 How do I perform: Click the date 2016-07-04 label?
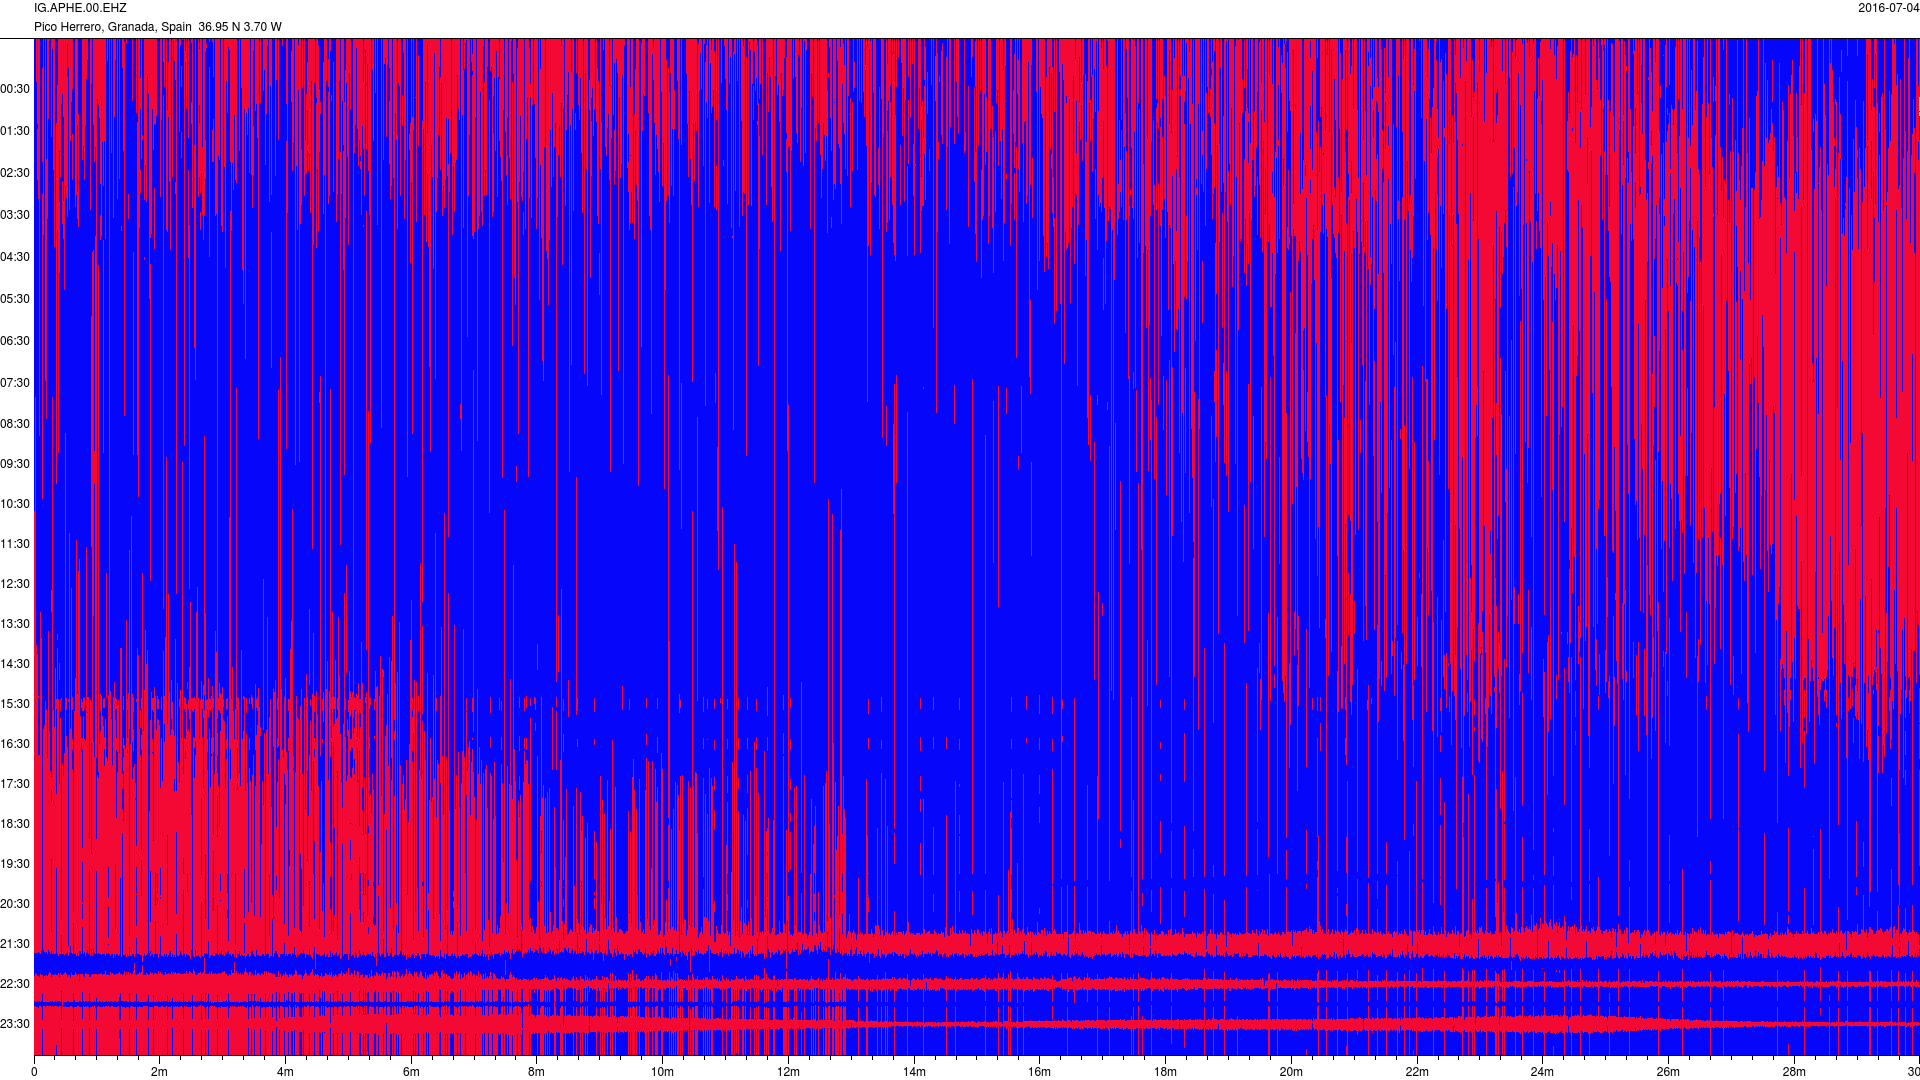click(1888, 8)
